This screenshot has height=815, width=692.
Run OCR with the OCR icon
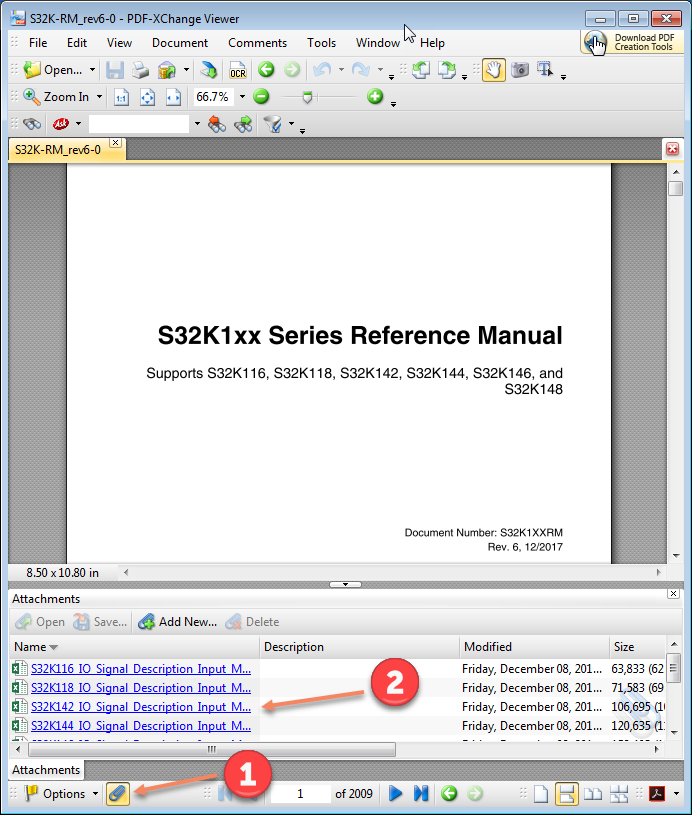click(x=238, y=70)
